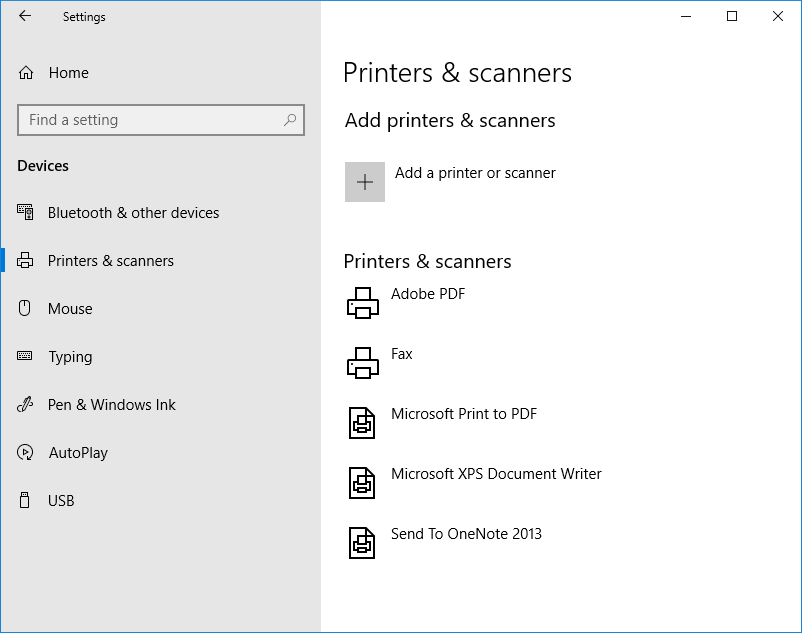Viewport: 802px width, 633px height.
Task: Open the Mouse settings page
Action: [x=70, y=309]
